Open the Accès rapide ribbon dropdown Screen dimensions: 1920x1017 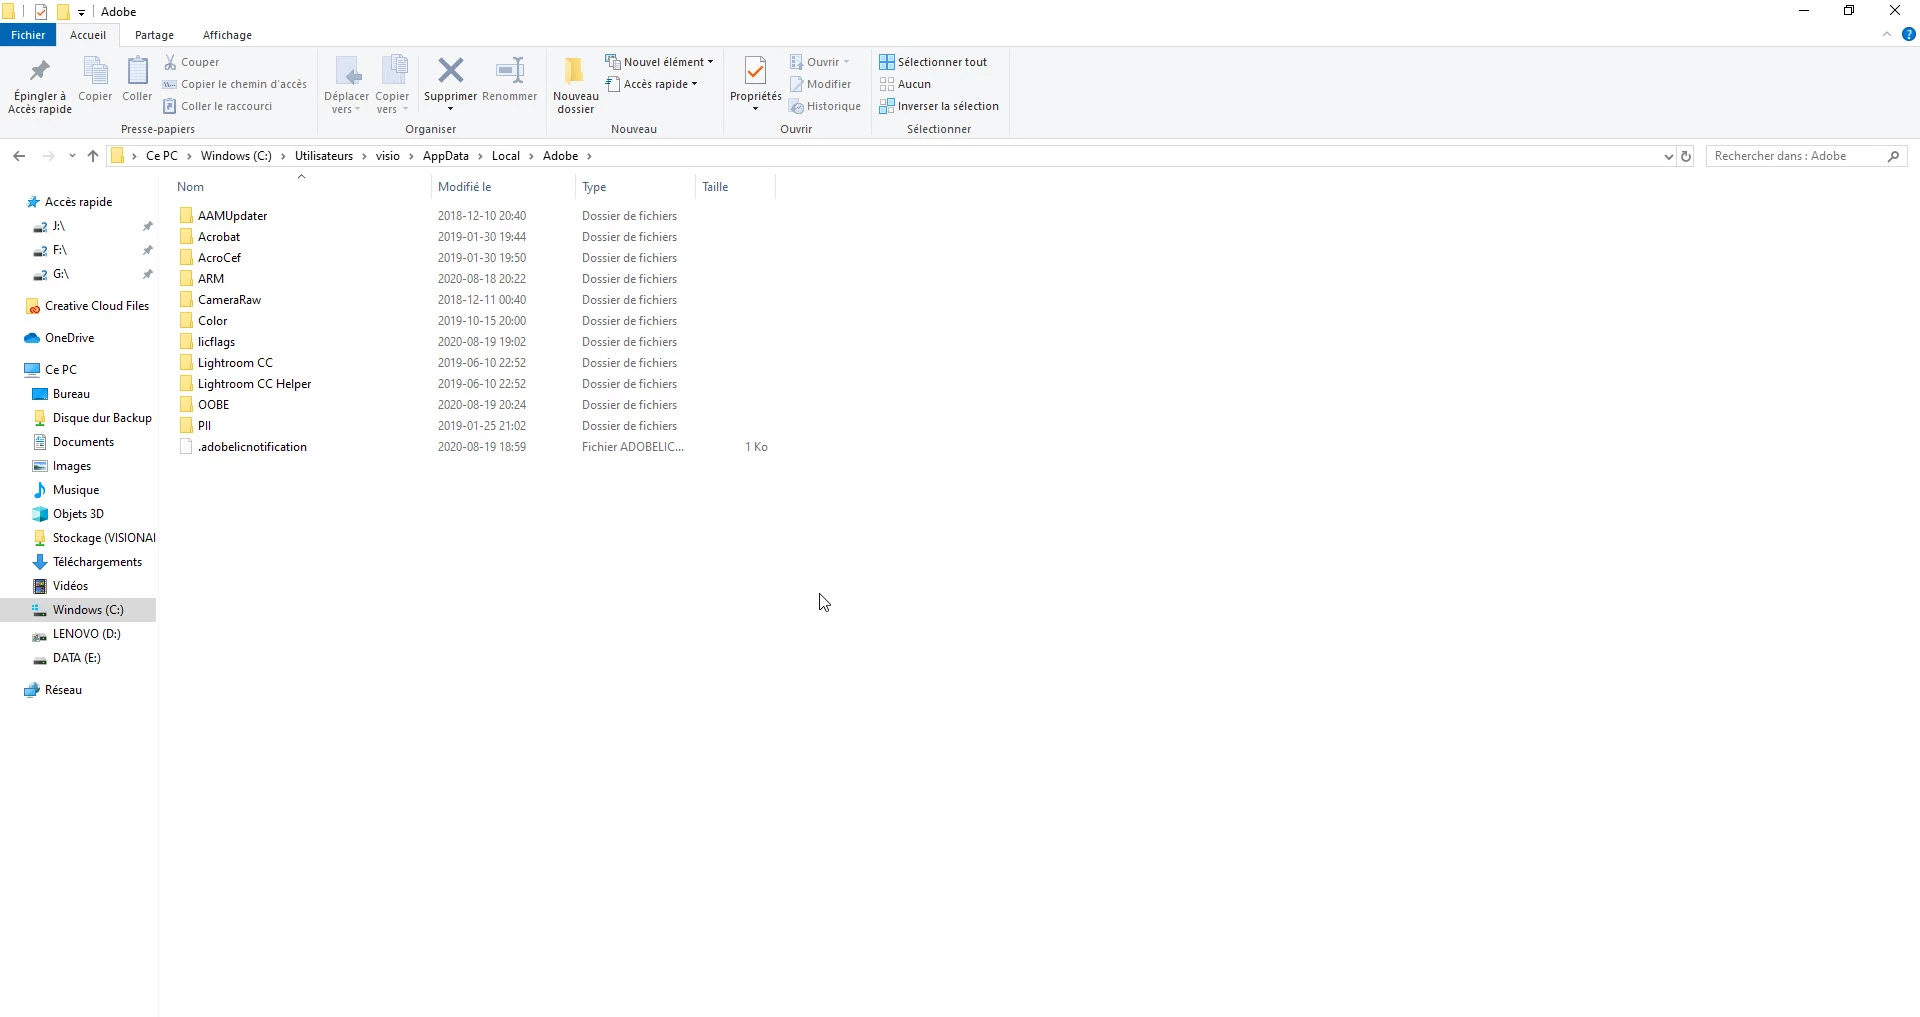coord(652,84)
